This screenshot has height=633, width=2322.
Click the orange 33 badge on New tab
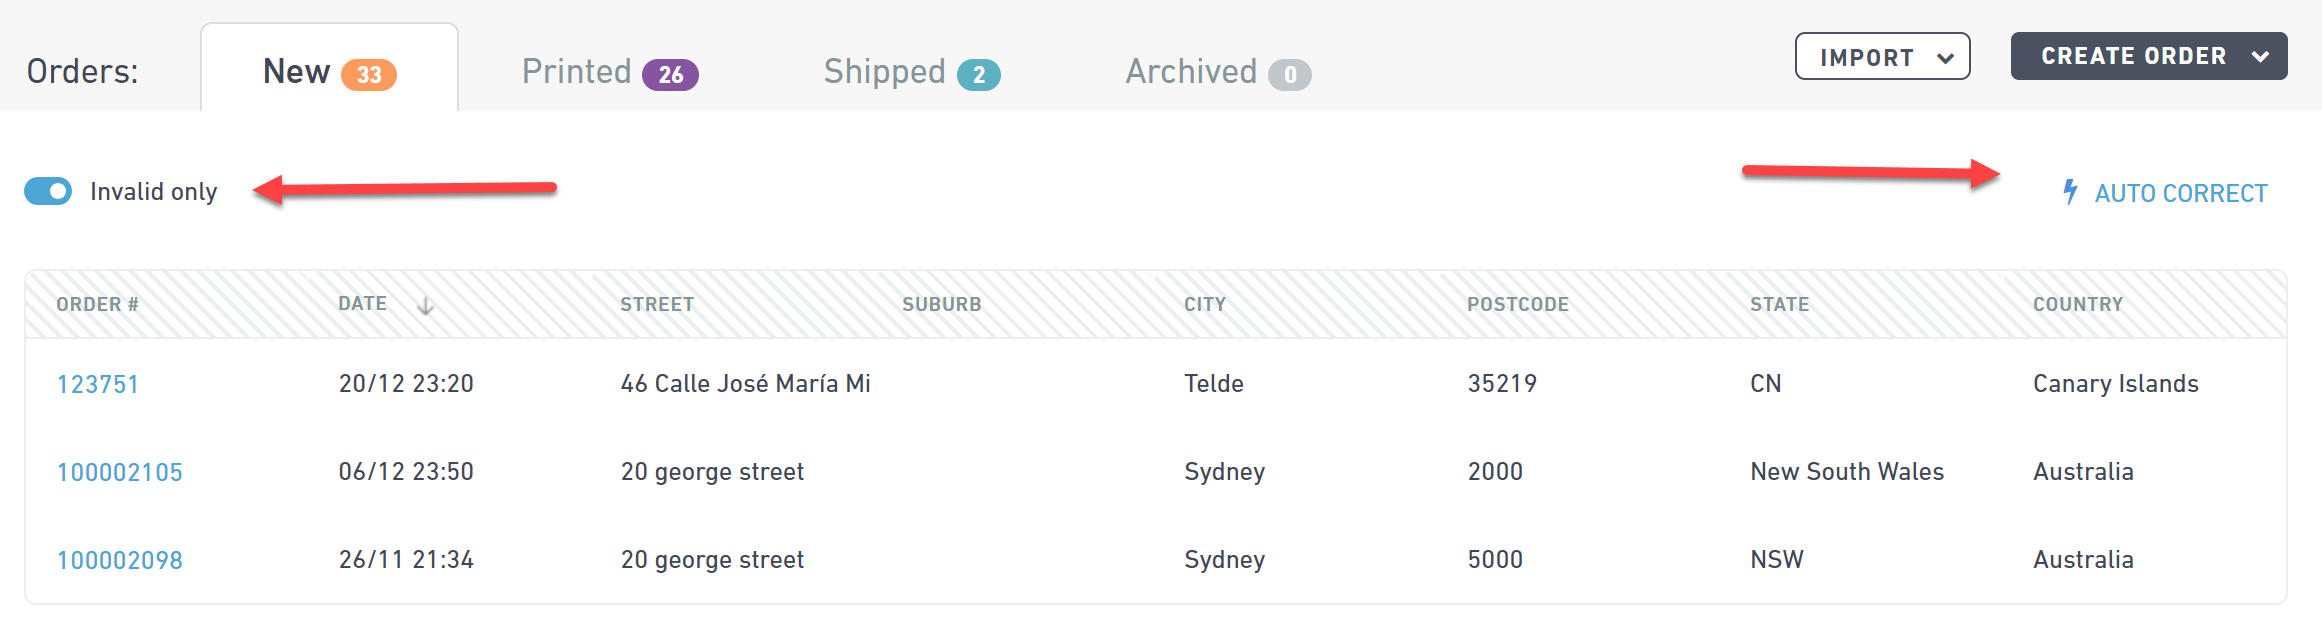coord(369,75)
